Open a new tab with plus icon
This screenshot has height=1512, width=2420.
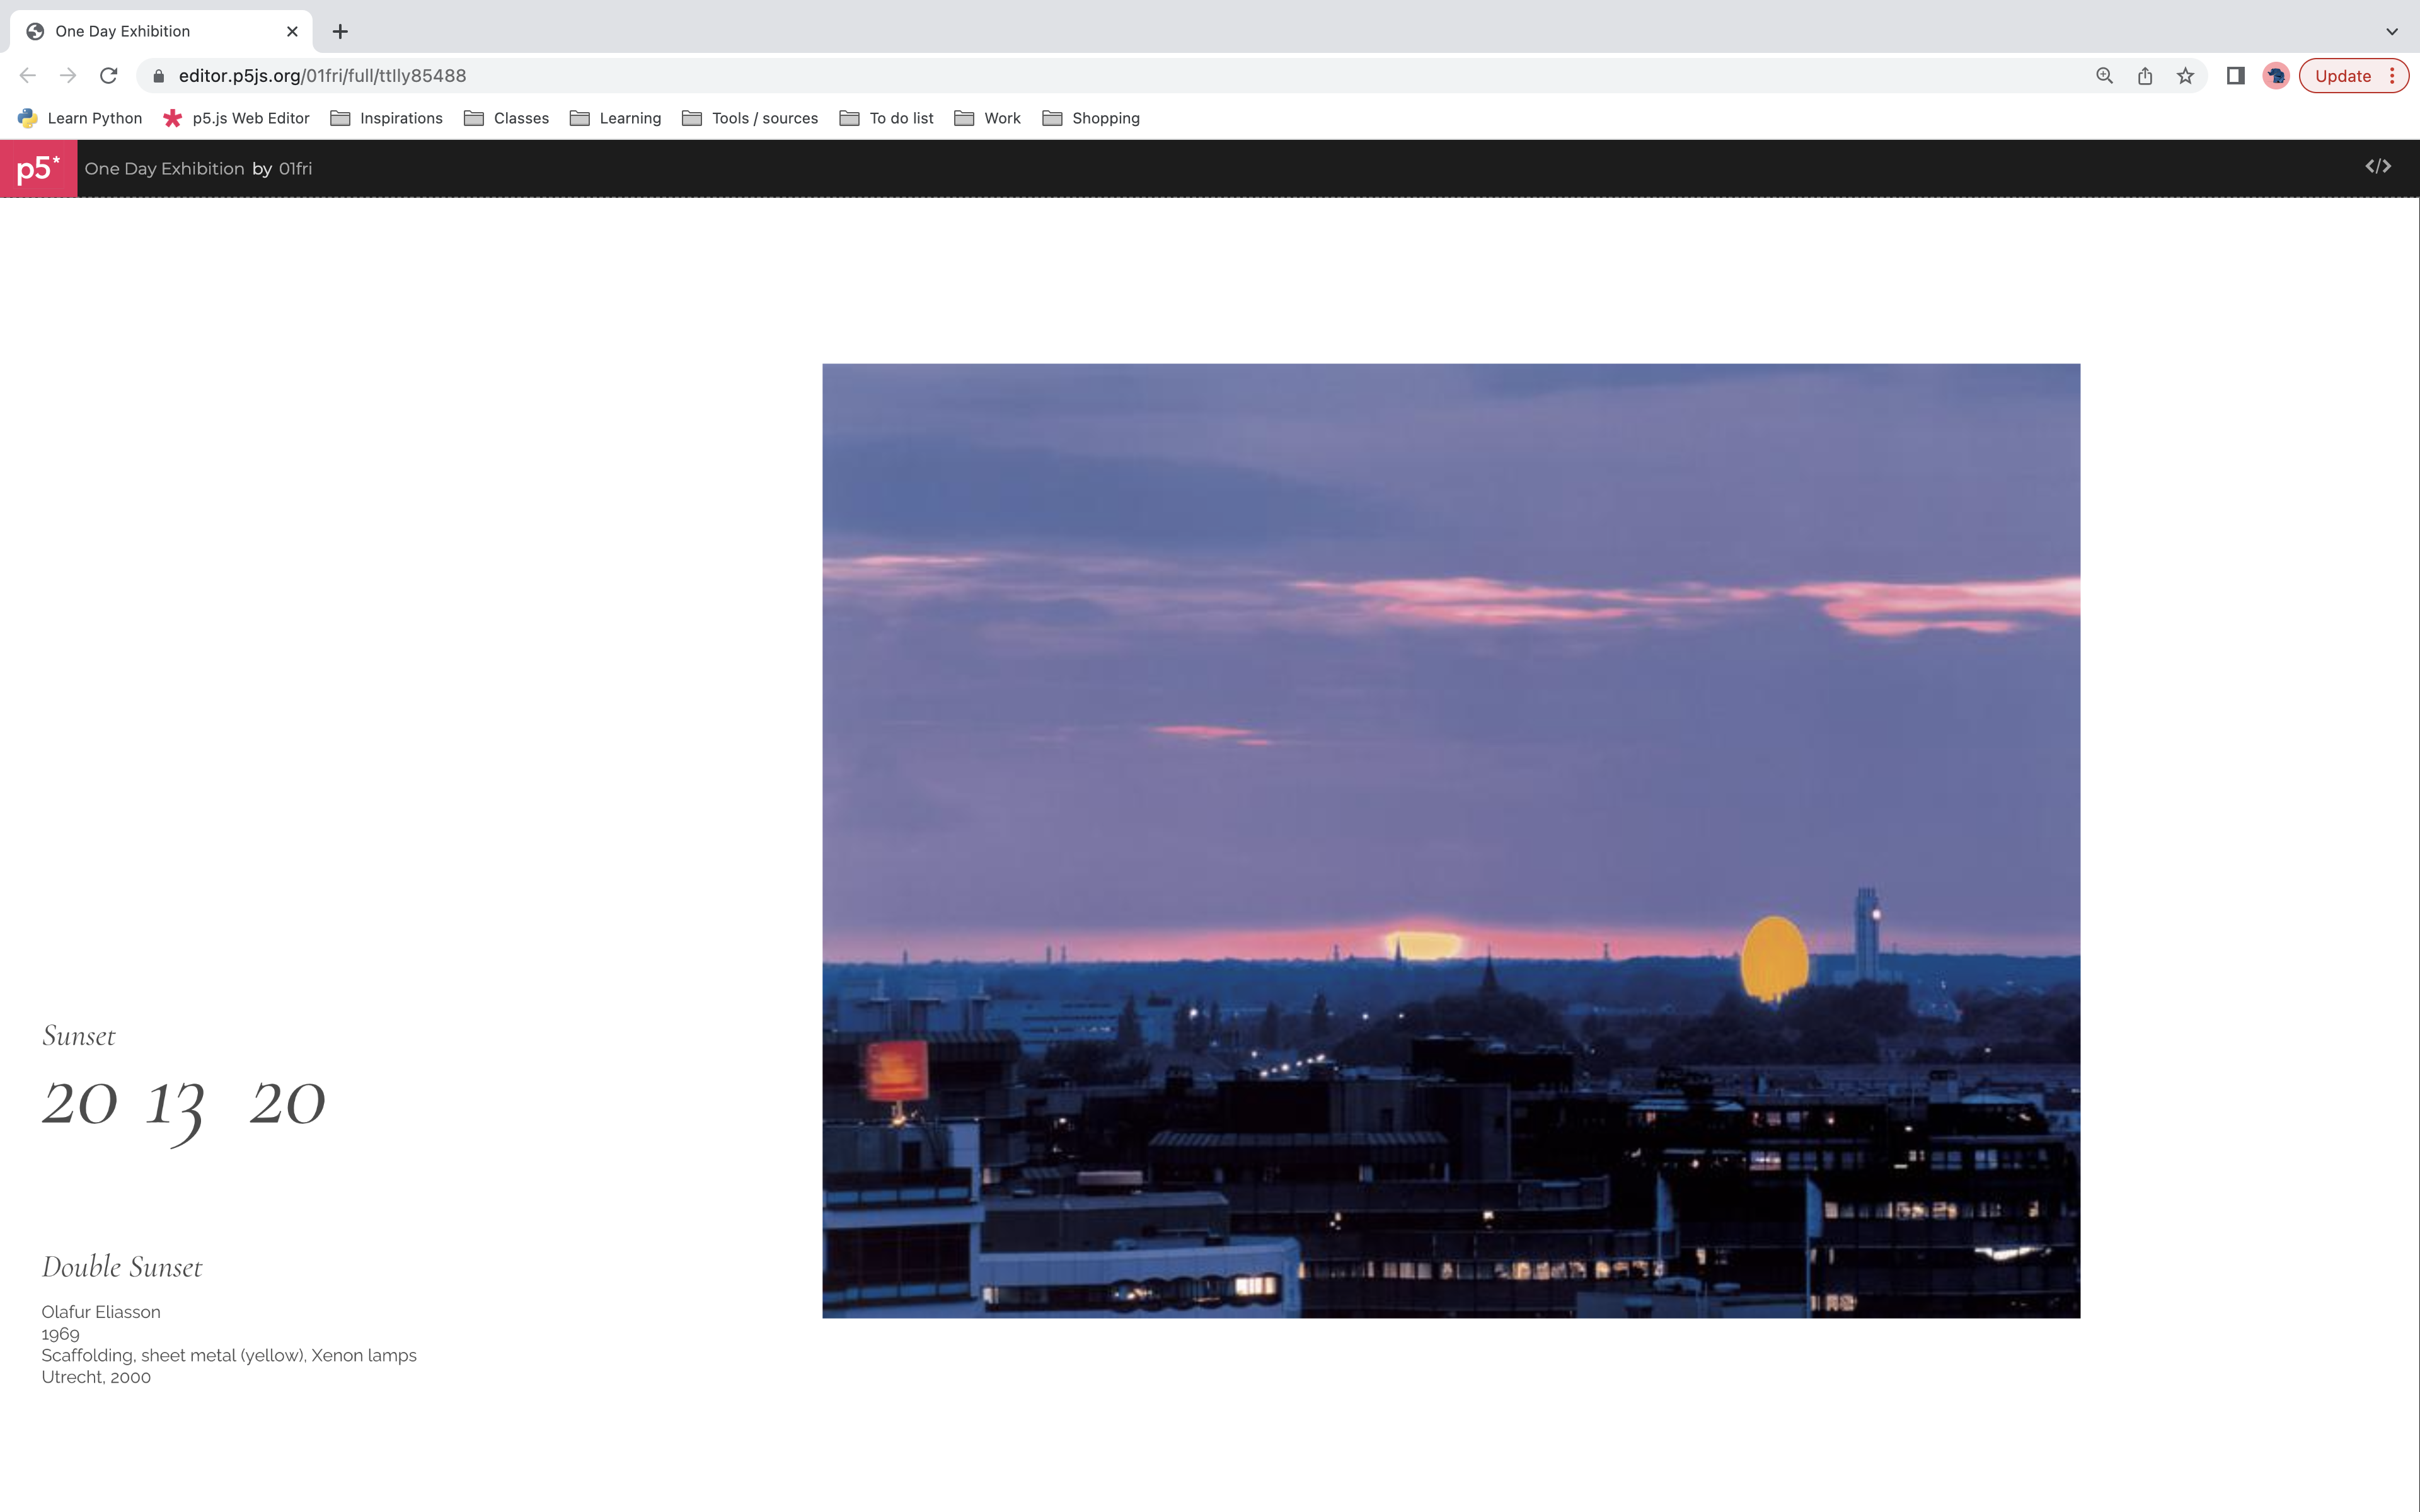coord(340,31)
